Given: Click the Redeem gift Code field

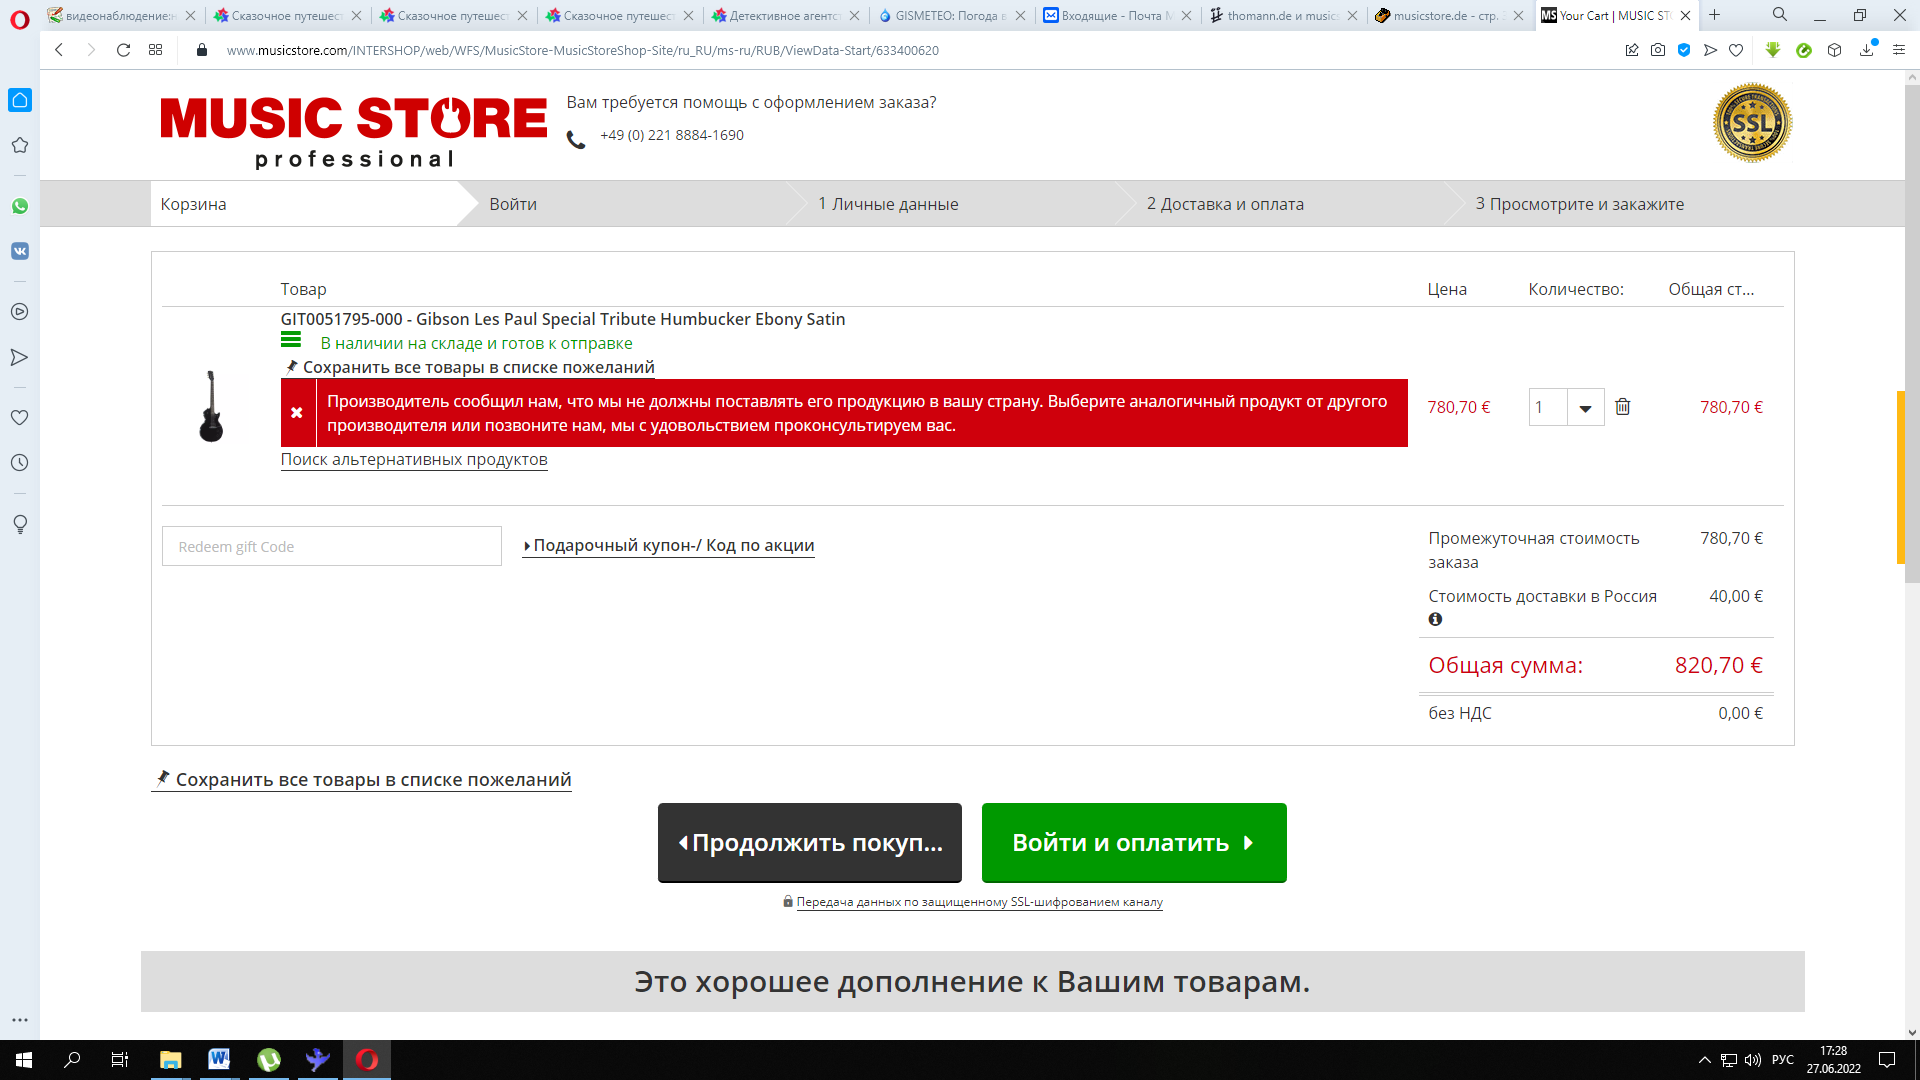Looking at the screenshot, I should [x=331, y=547].
